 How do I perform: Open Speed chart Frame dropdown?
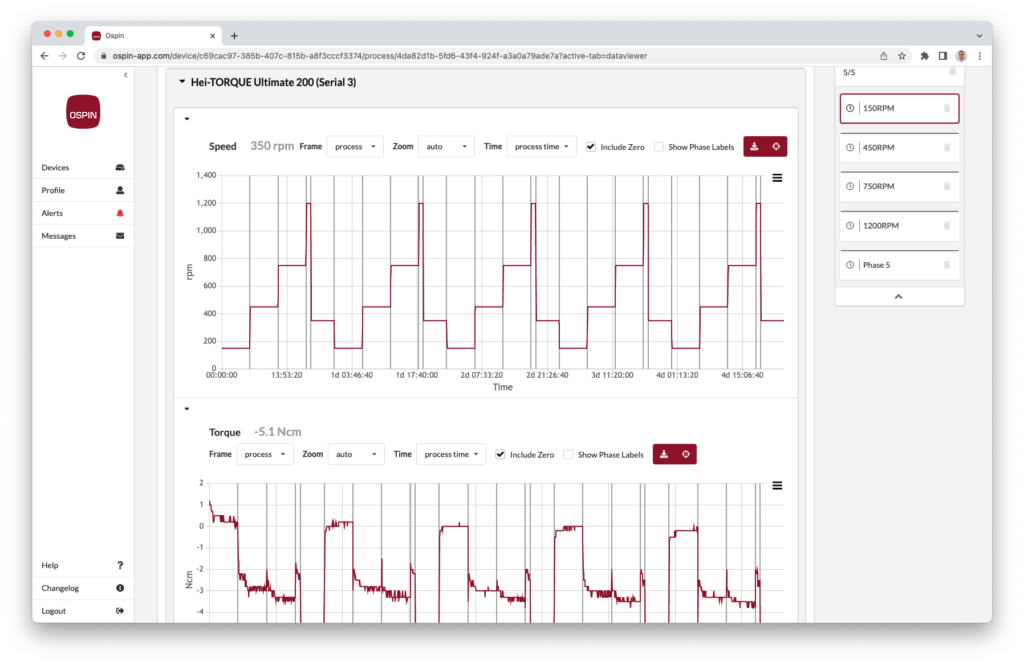coord(355,146)
